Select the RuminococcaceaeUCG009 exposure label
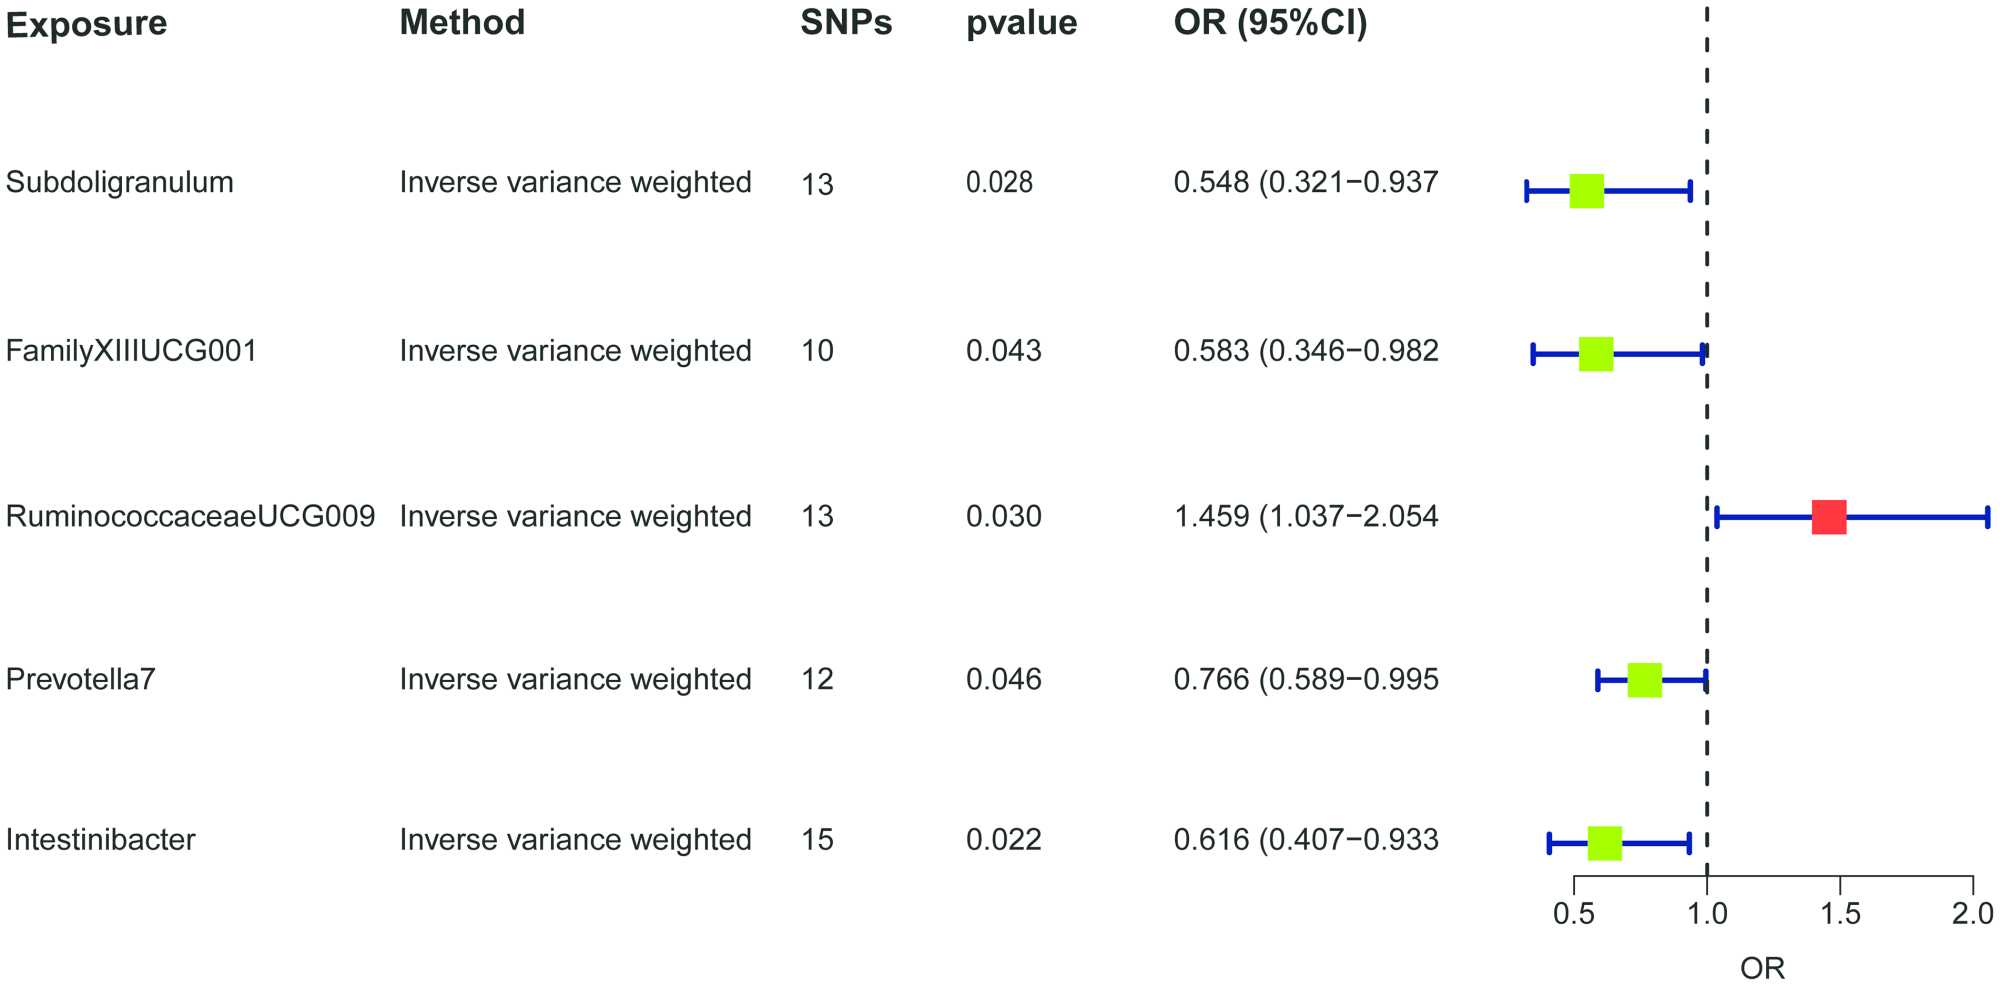Screen dimensions: 2000x986 click(190, 516)
